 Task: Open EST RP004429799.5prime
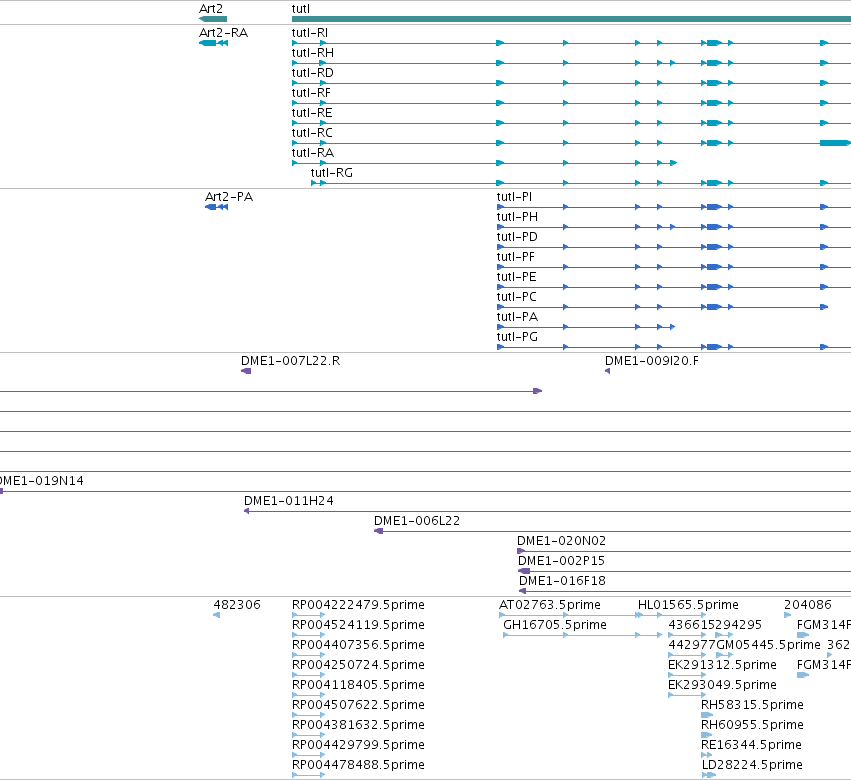pos(358,745)
